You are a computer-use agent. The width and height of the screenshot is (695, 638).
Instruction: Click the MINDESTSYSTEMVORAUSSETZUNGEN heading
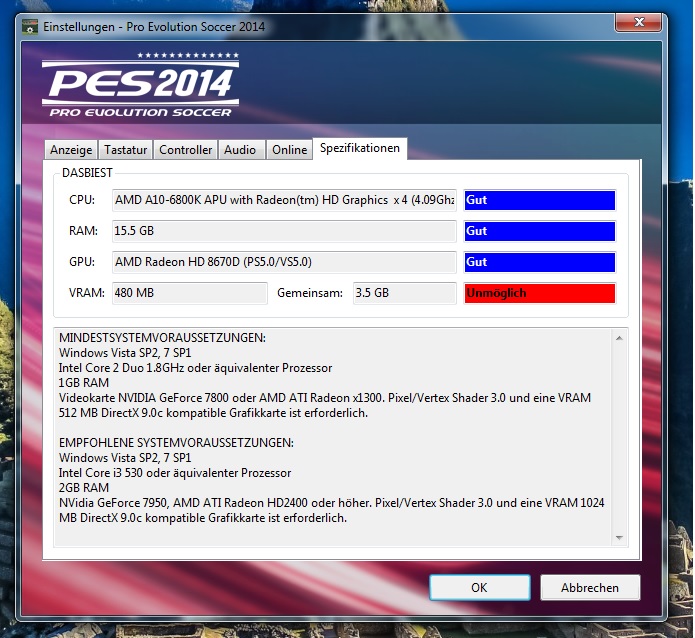pyautogui.click(x=162, y=338)
